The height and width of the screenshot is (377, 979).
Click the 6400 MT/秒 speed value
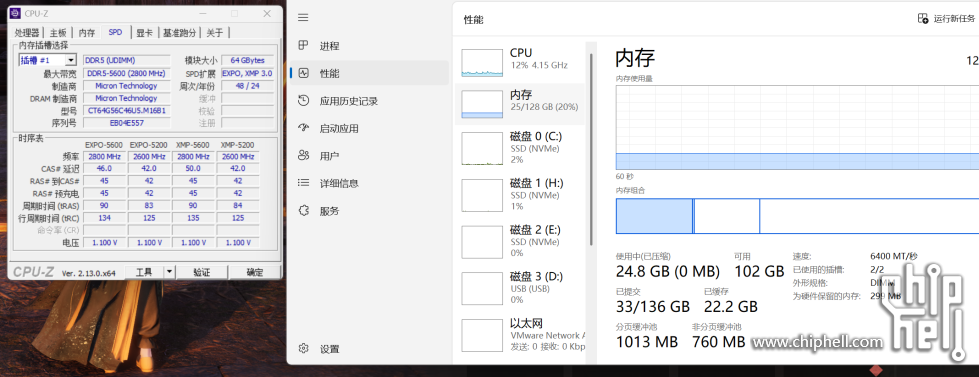tap(894, 256)
